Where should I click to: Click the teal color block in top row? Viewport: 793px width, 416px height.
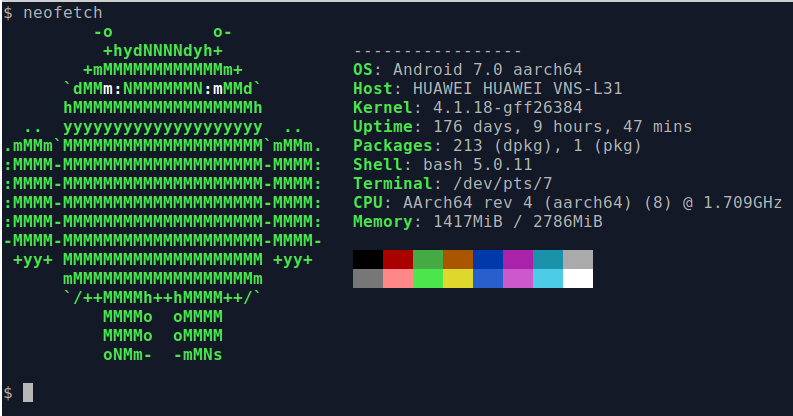[x=548, y=259]
